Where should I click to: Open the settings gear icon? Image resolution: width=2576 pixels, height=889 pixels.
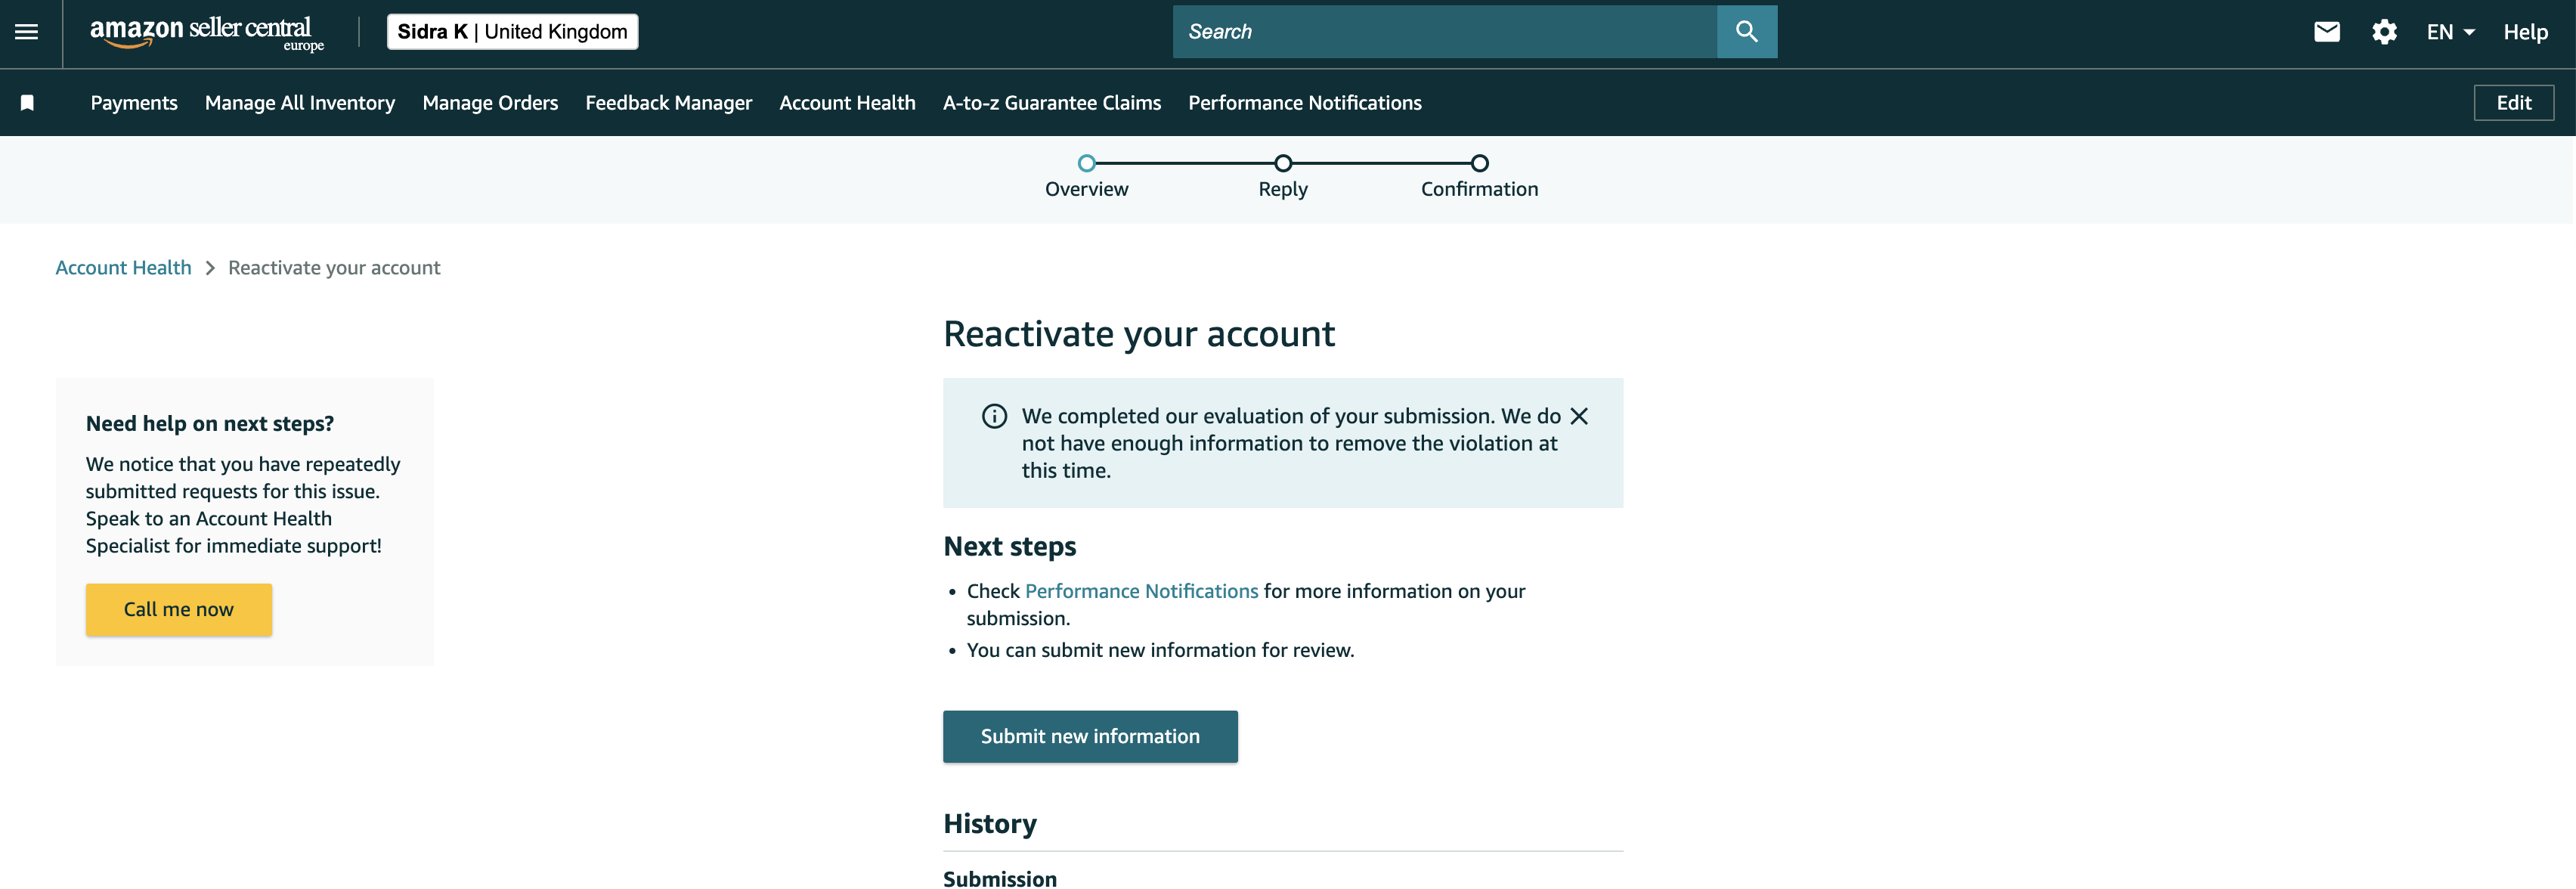2384,32
